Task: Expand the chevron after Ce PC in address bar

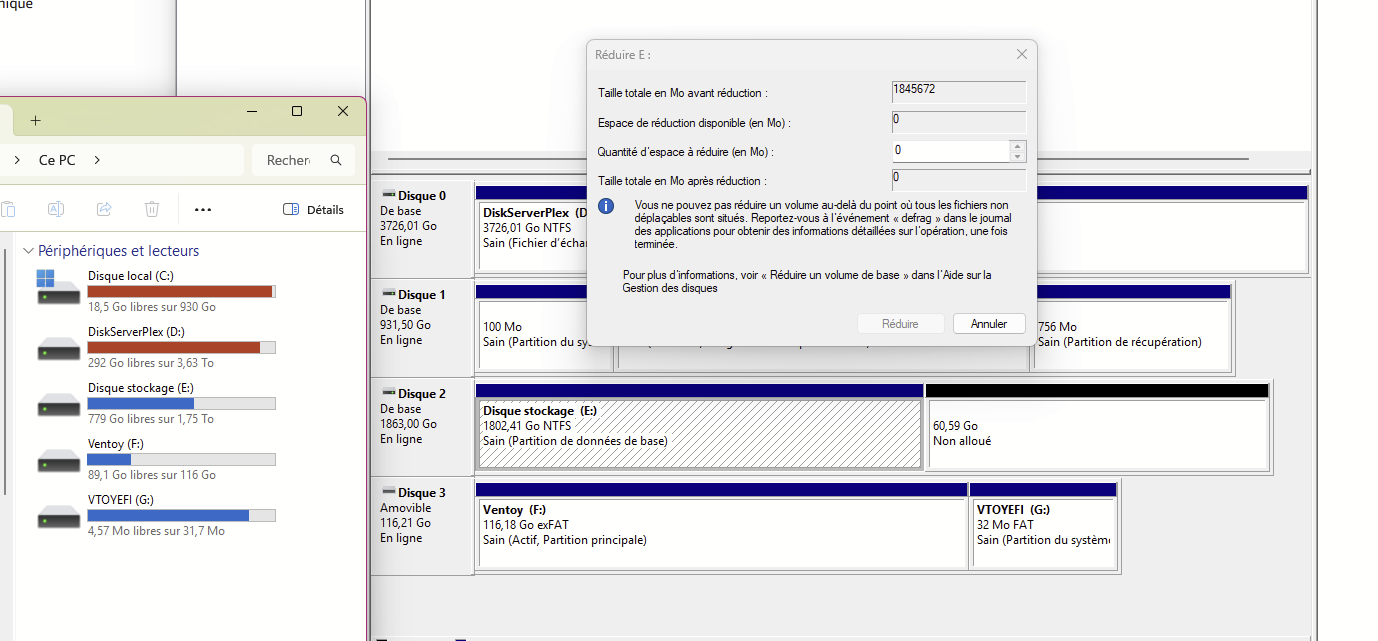Action: click(97, 160)
